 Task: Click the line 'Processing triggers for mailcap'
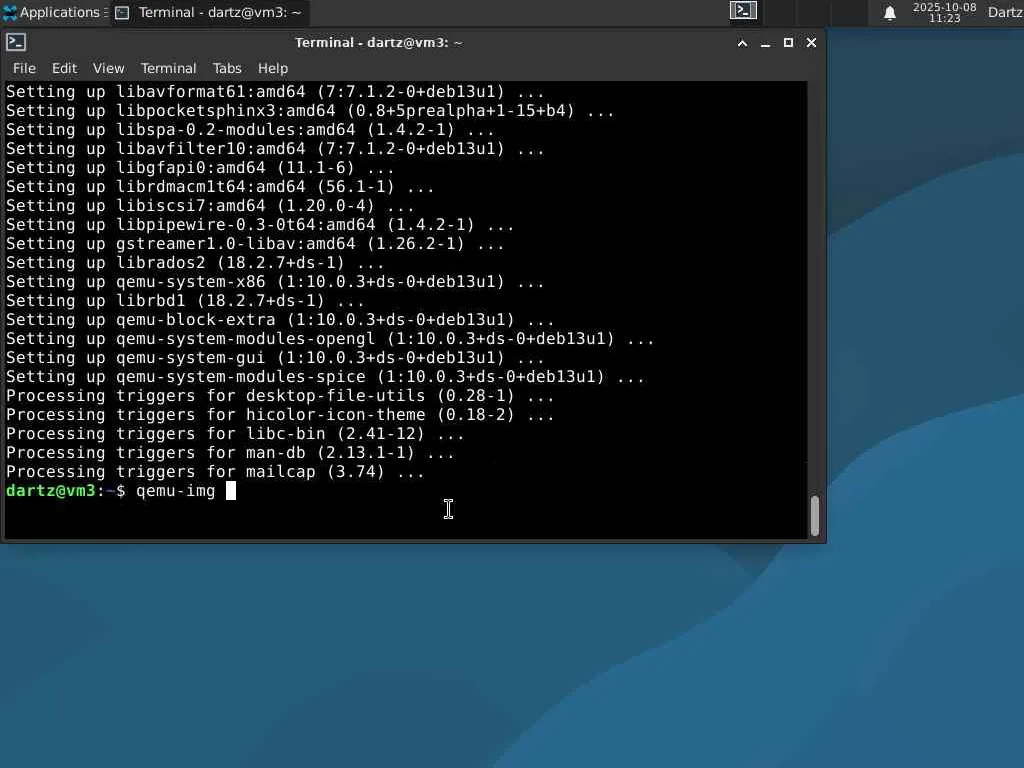tap(215, 472)
